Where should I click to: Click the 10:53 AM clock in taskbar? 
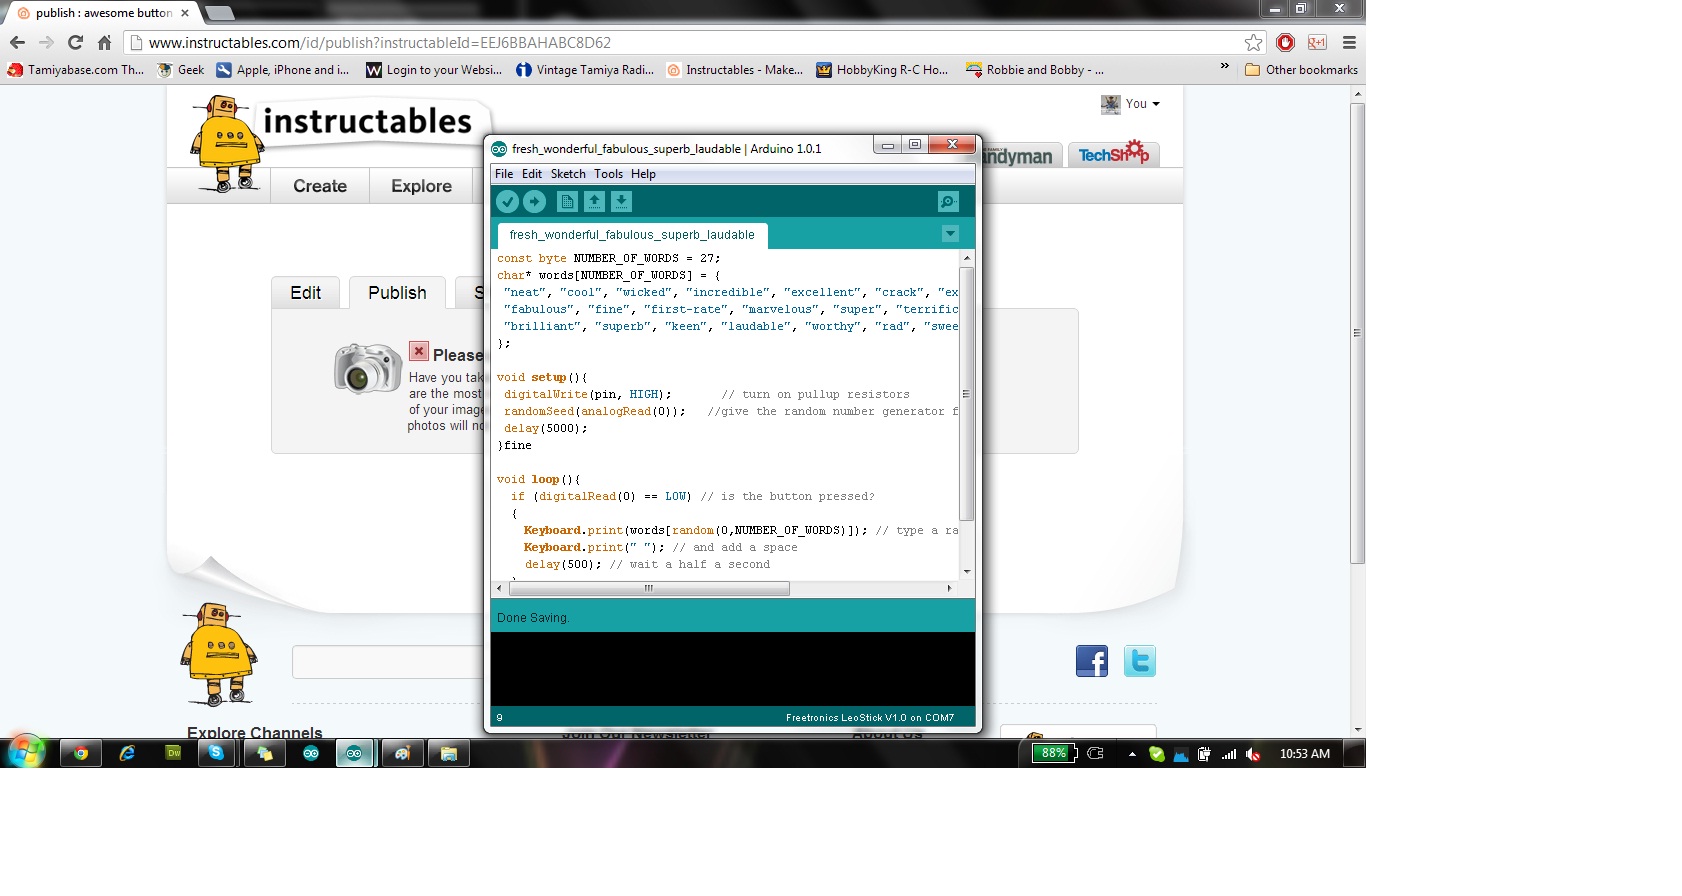1305,754
